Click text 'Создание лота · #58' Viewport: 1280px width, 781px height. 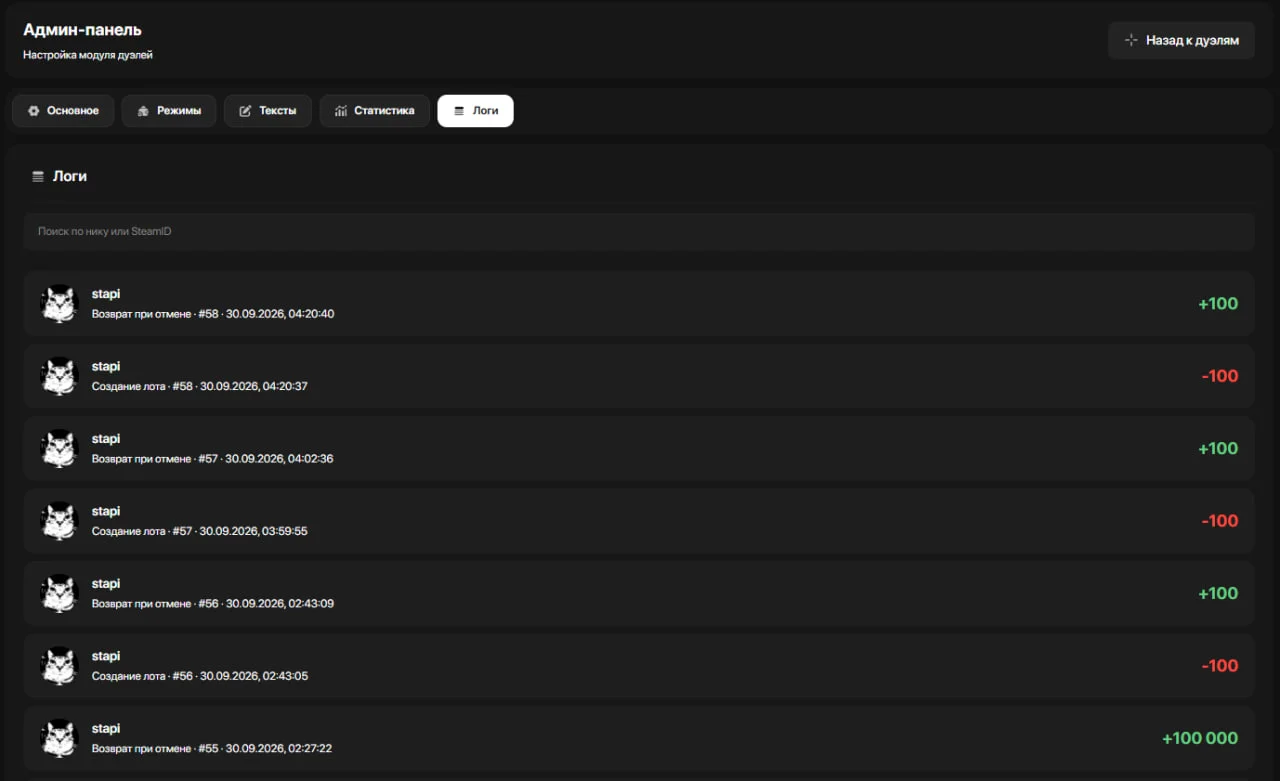pyautogui.click(x=142, y=386)
